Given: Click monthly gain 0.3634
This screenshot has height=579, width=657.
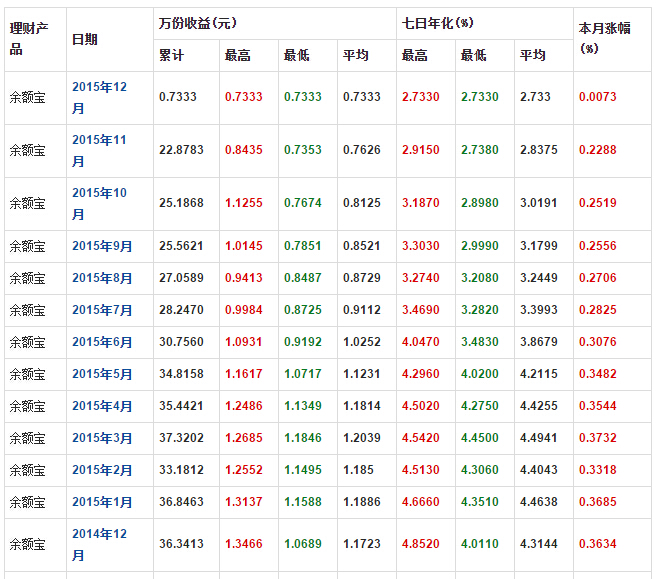Looking at the screenshot, I should click(x=598, y=544).
